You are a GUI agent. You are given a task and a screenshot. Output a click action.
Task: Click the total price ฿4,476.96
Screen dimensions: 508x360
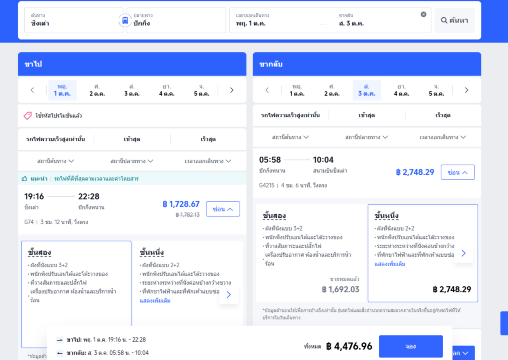[349, 346]
